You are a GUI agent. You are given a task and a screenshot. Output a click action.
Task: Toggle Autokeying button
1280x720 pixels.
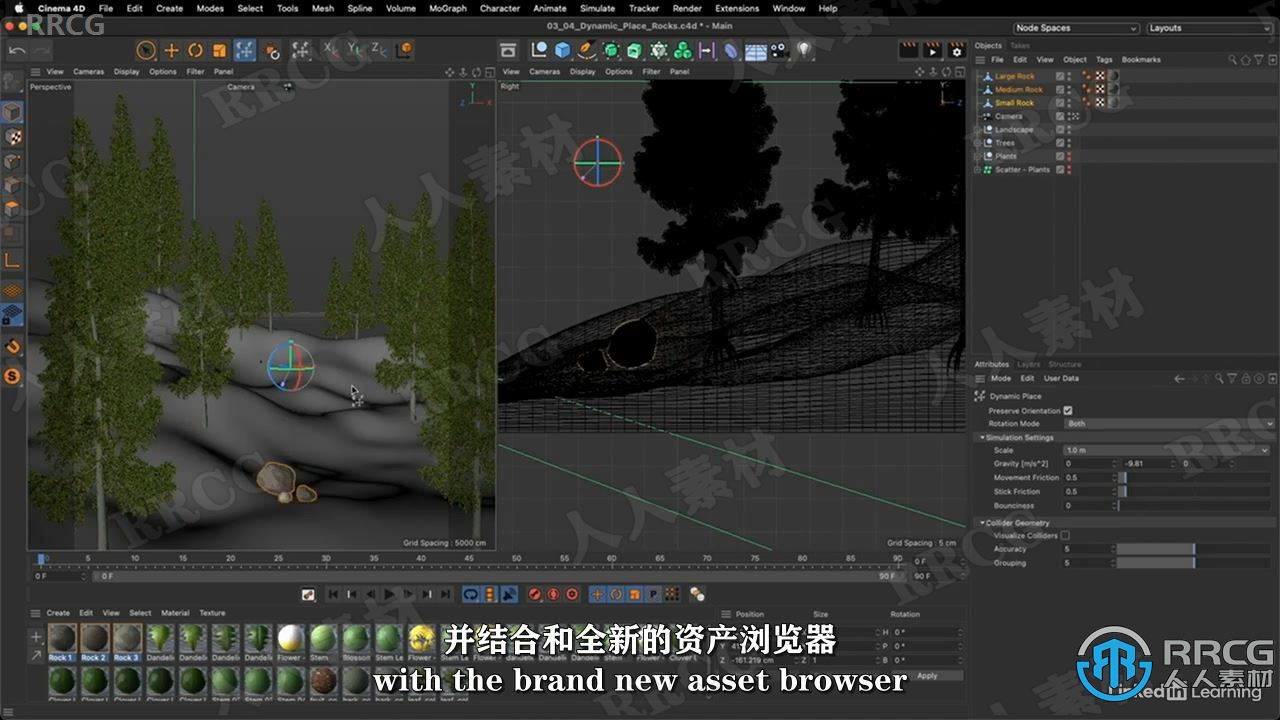tap(553, 594)
